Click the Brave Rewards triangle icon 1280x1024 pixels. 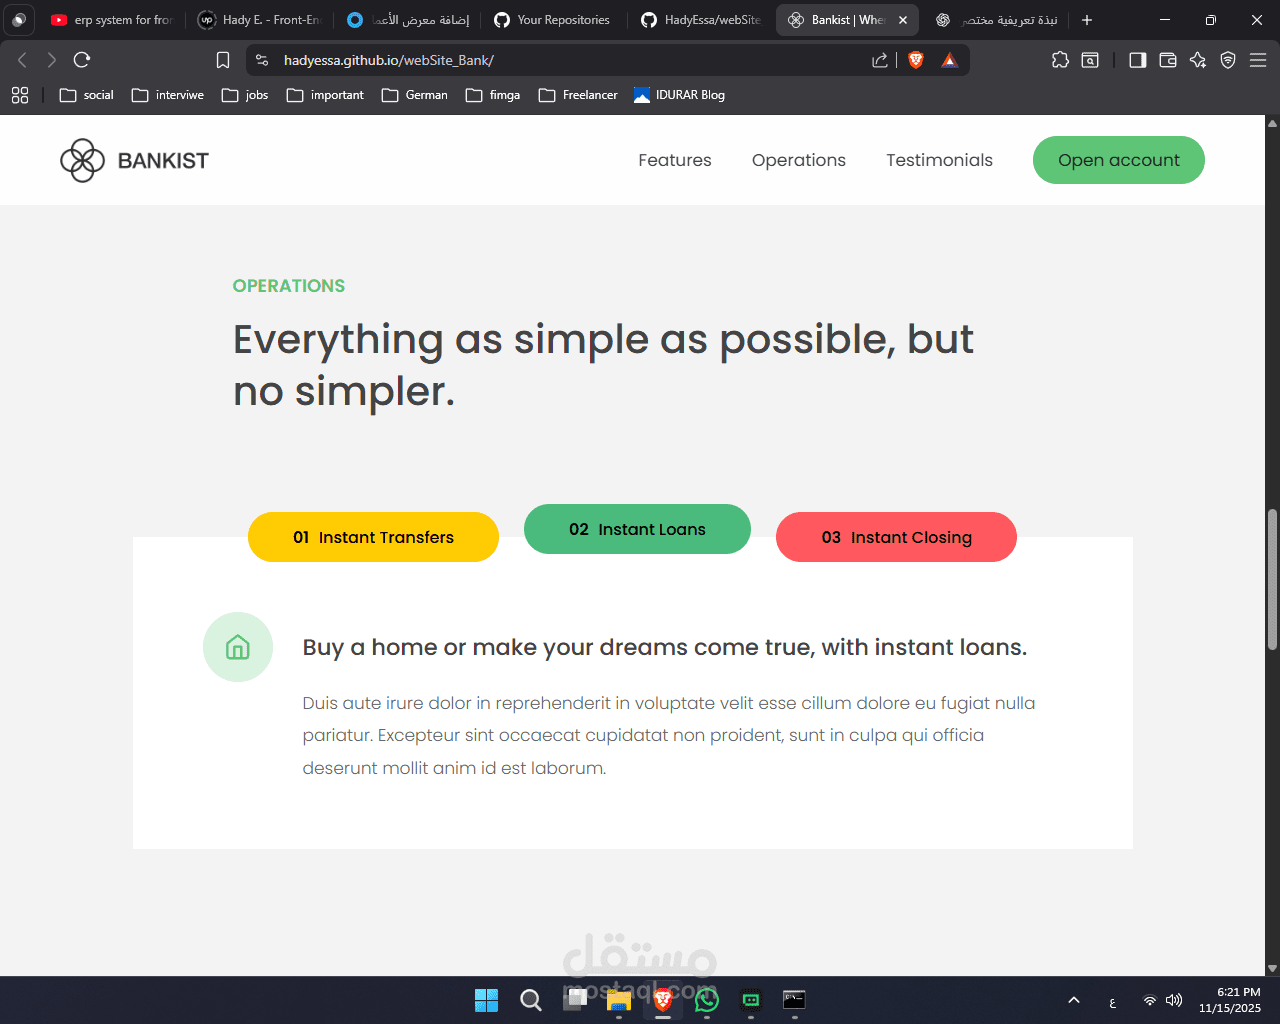click(949, 60)
